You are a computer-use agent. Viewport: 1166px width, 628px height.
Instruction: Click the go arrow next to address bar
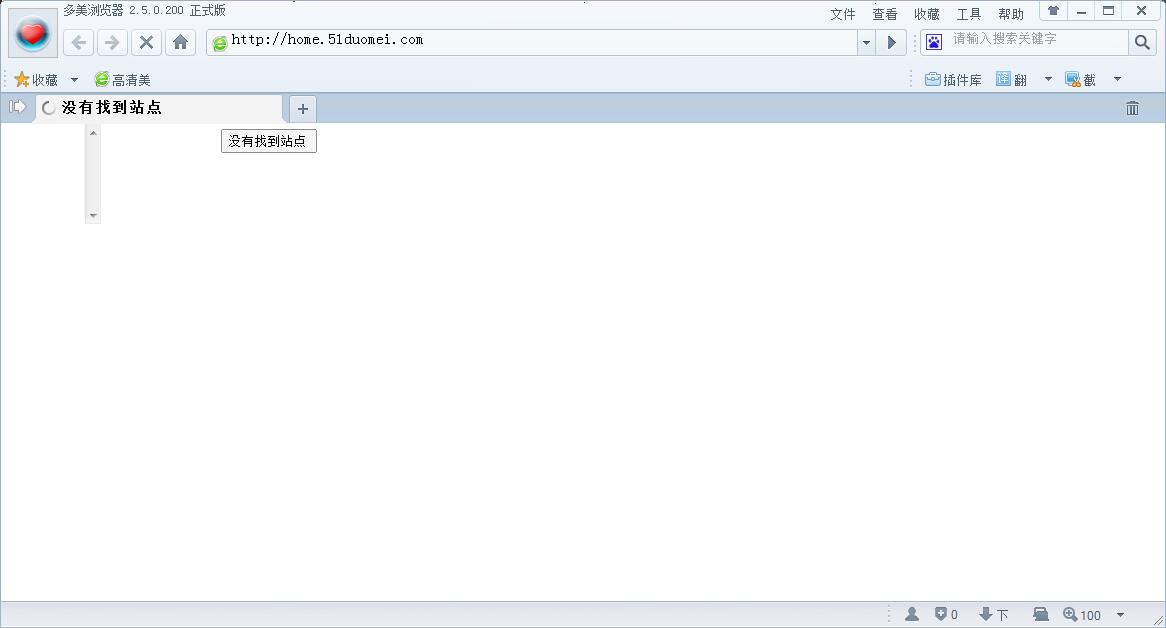tap(892, 42)
